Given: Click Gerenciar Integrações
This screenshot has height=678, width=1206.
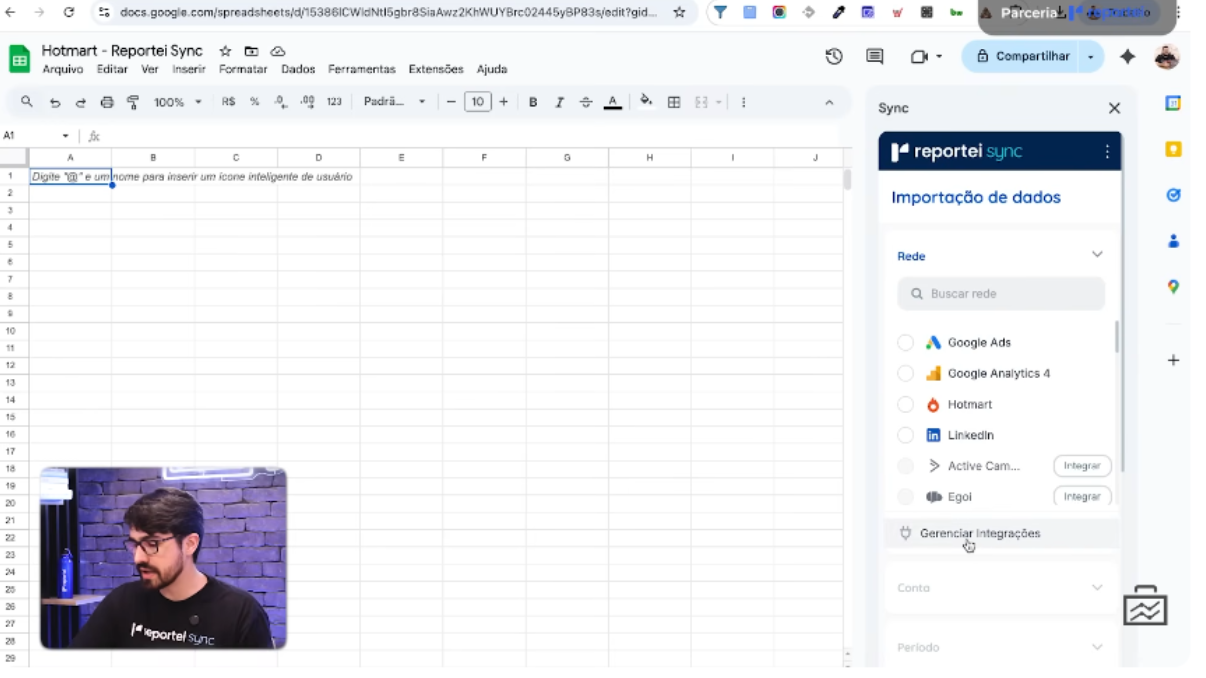Looking at the screenshot, I should (979, 534).
